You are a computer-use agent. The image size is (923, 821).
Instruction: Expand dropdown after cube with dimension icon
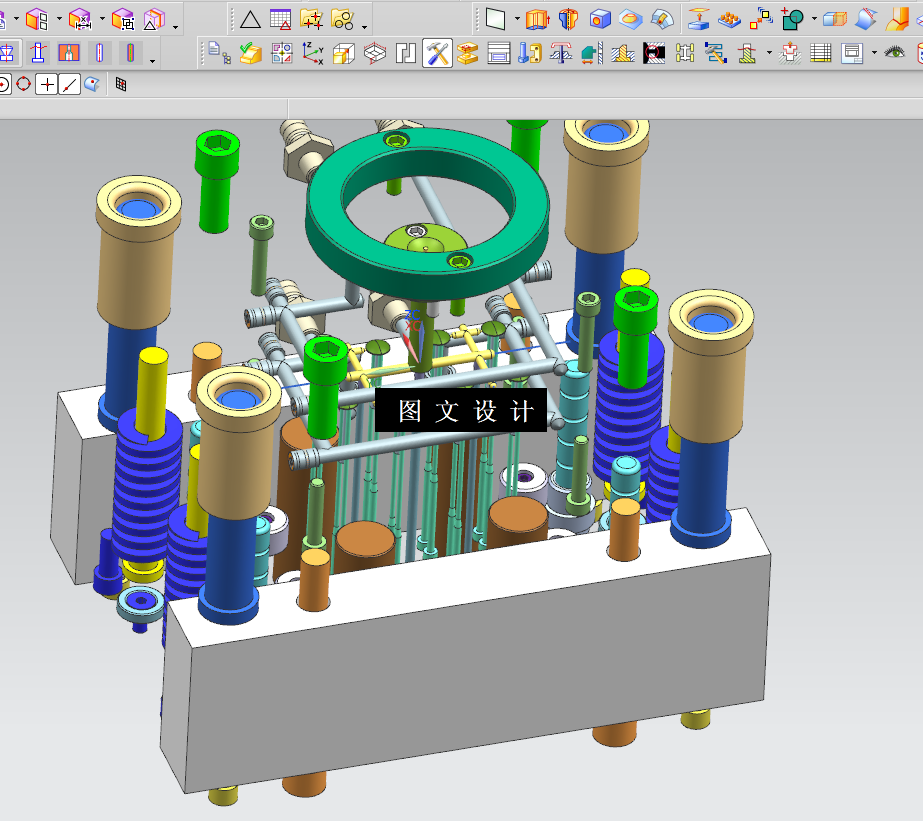click(102, 19)
